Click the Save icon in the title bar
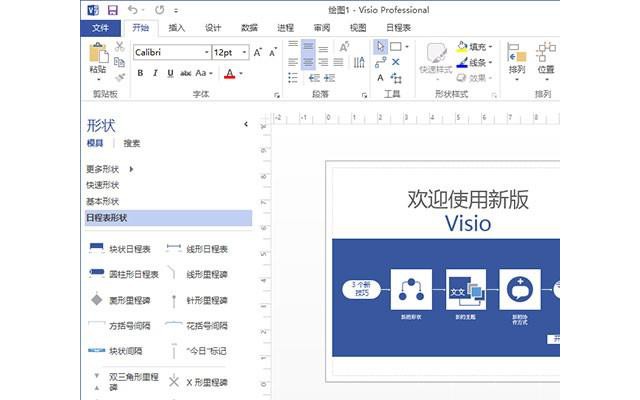The height and width of the screenshot is (400, 640). (x=112, y=10)
